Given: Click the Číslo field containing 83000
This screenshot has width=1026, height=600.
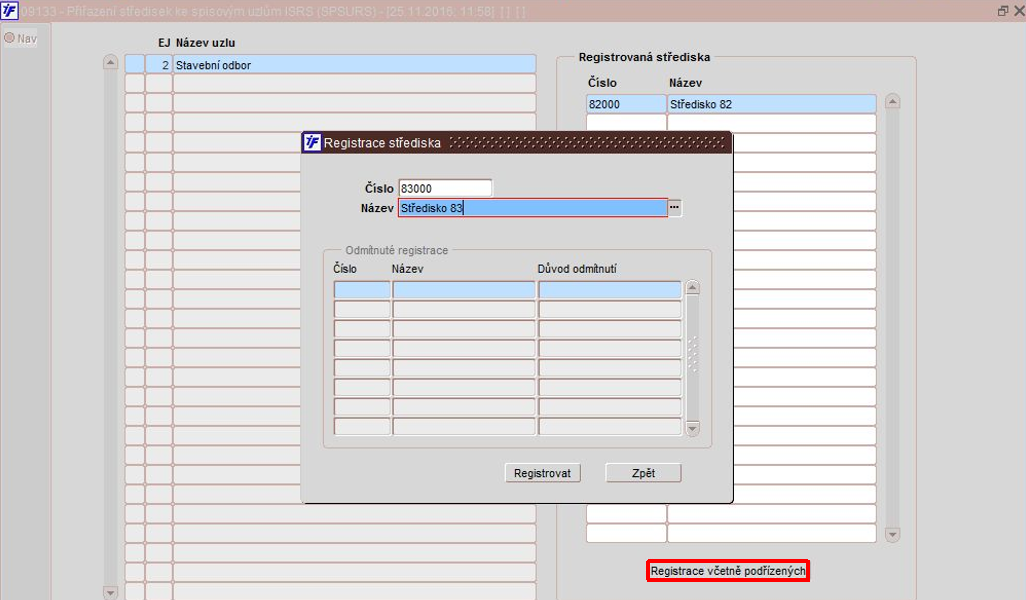Looking at the screenshot, I should [445, 188].
